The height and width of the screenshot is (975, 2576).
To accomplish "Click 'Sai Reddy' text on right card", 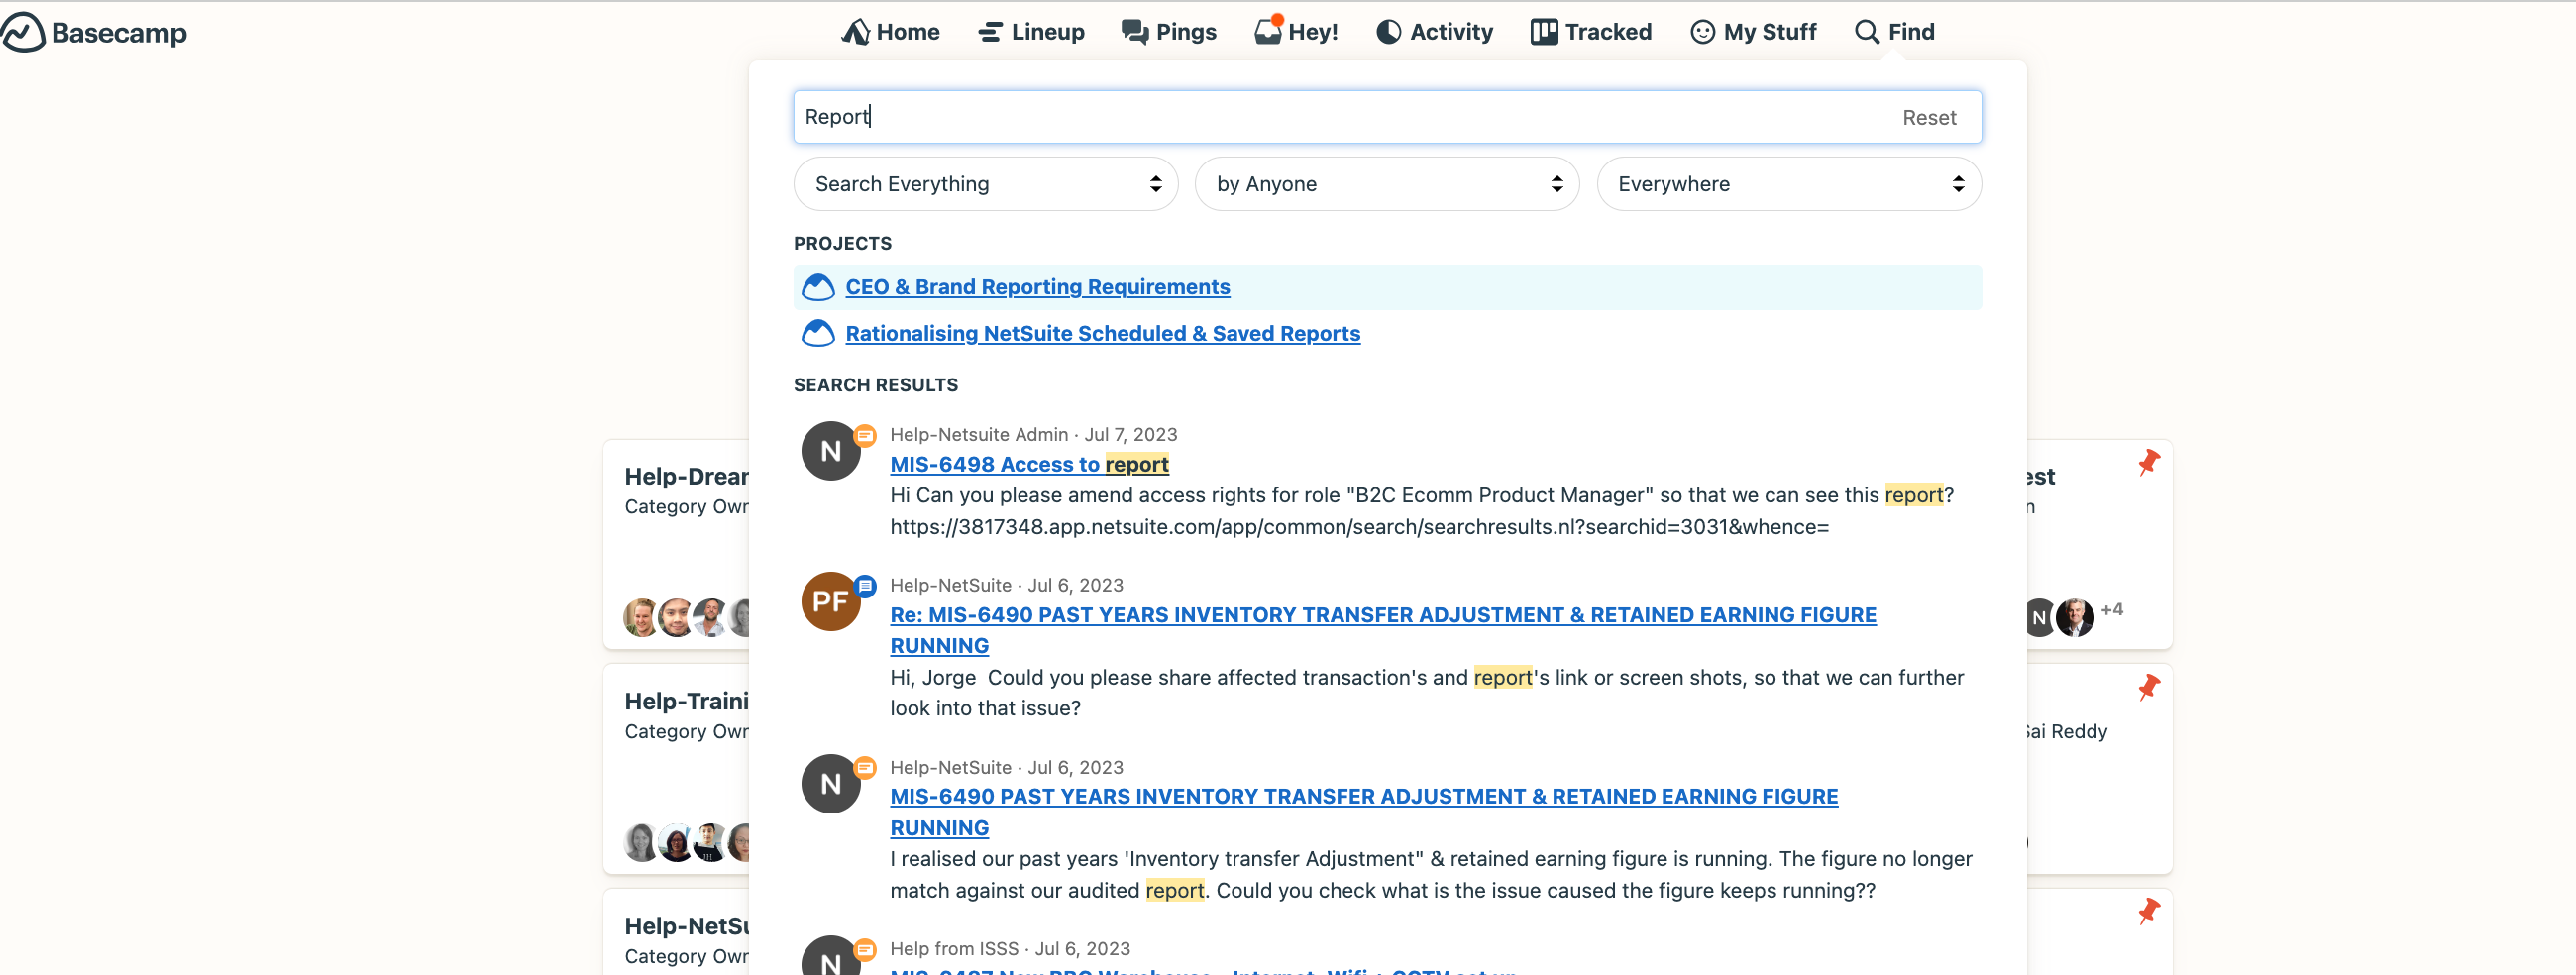I will coord(2066,731).
